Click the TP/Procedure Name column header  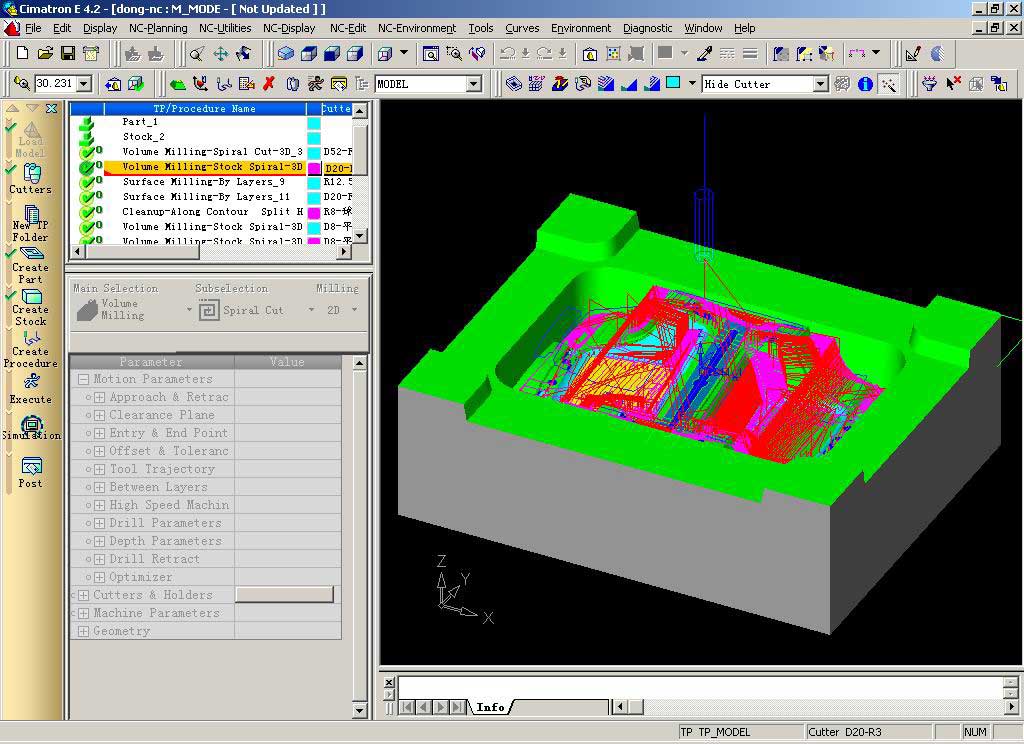(x=204, y=108)
